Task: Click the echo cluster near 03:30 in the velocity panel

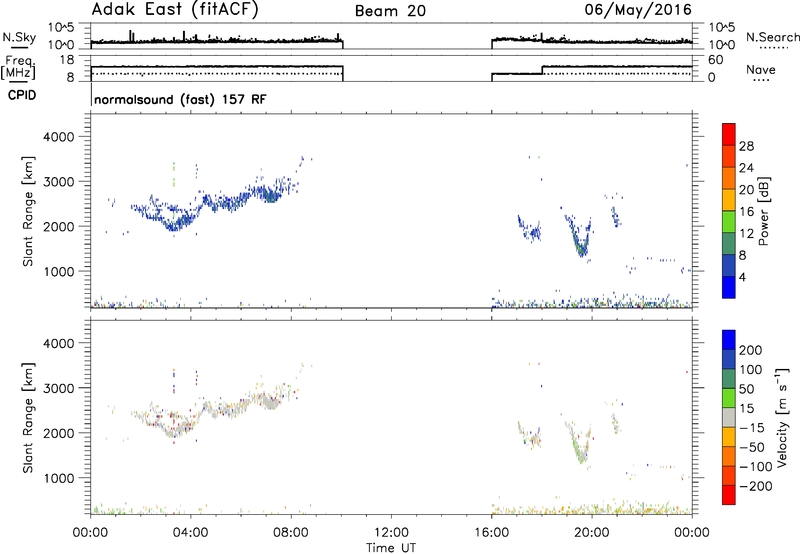Action: coord(175,425)
